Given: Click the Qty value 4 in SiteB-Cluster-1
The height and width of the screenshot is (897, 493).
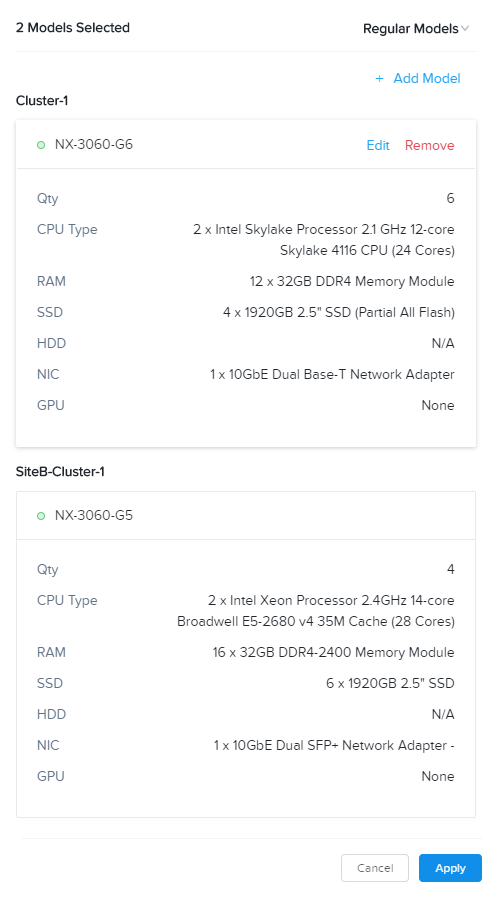Looking at the screenshot, I should point(450,569).
